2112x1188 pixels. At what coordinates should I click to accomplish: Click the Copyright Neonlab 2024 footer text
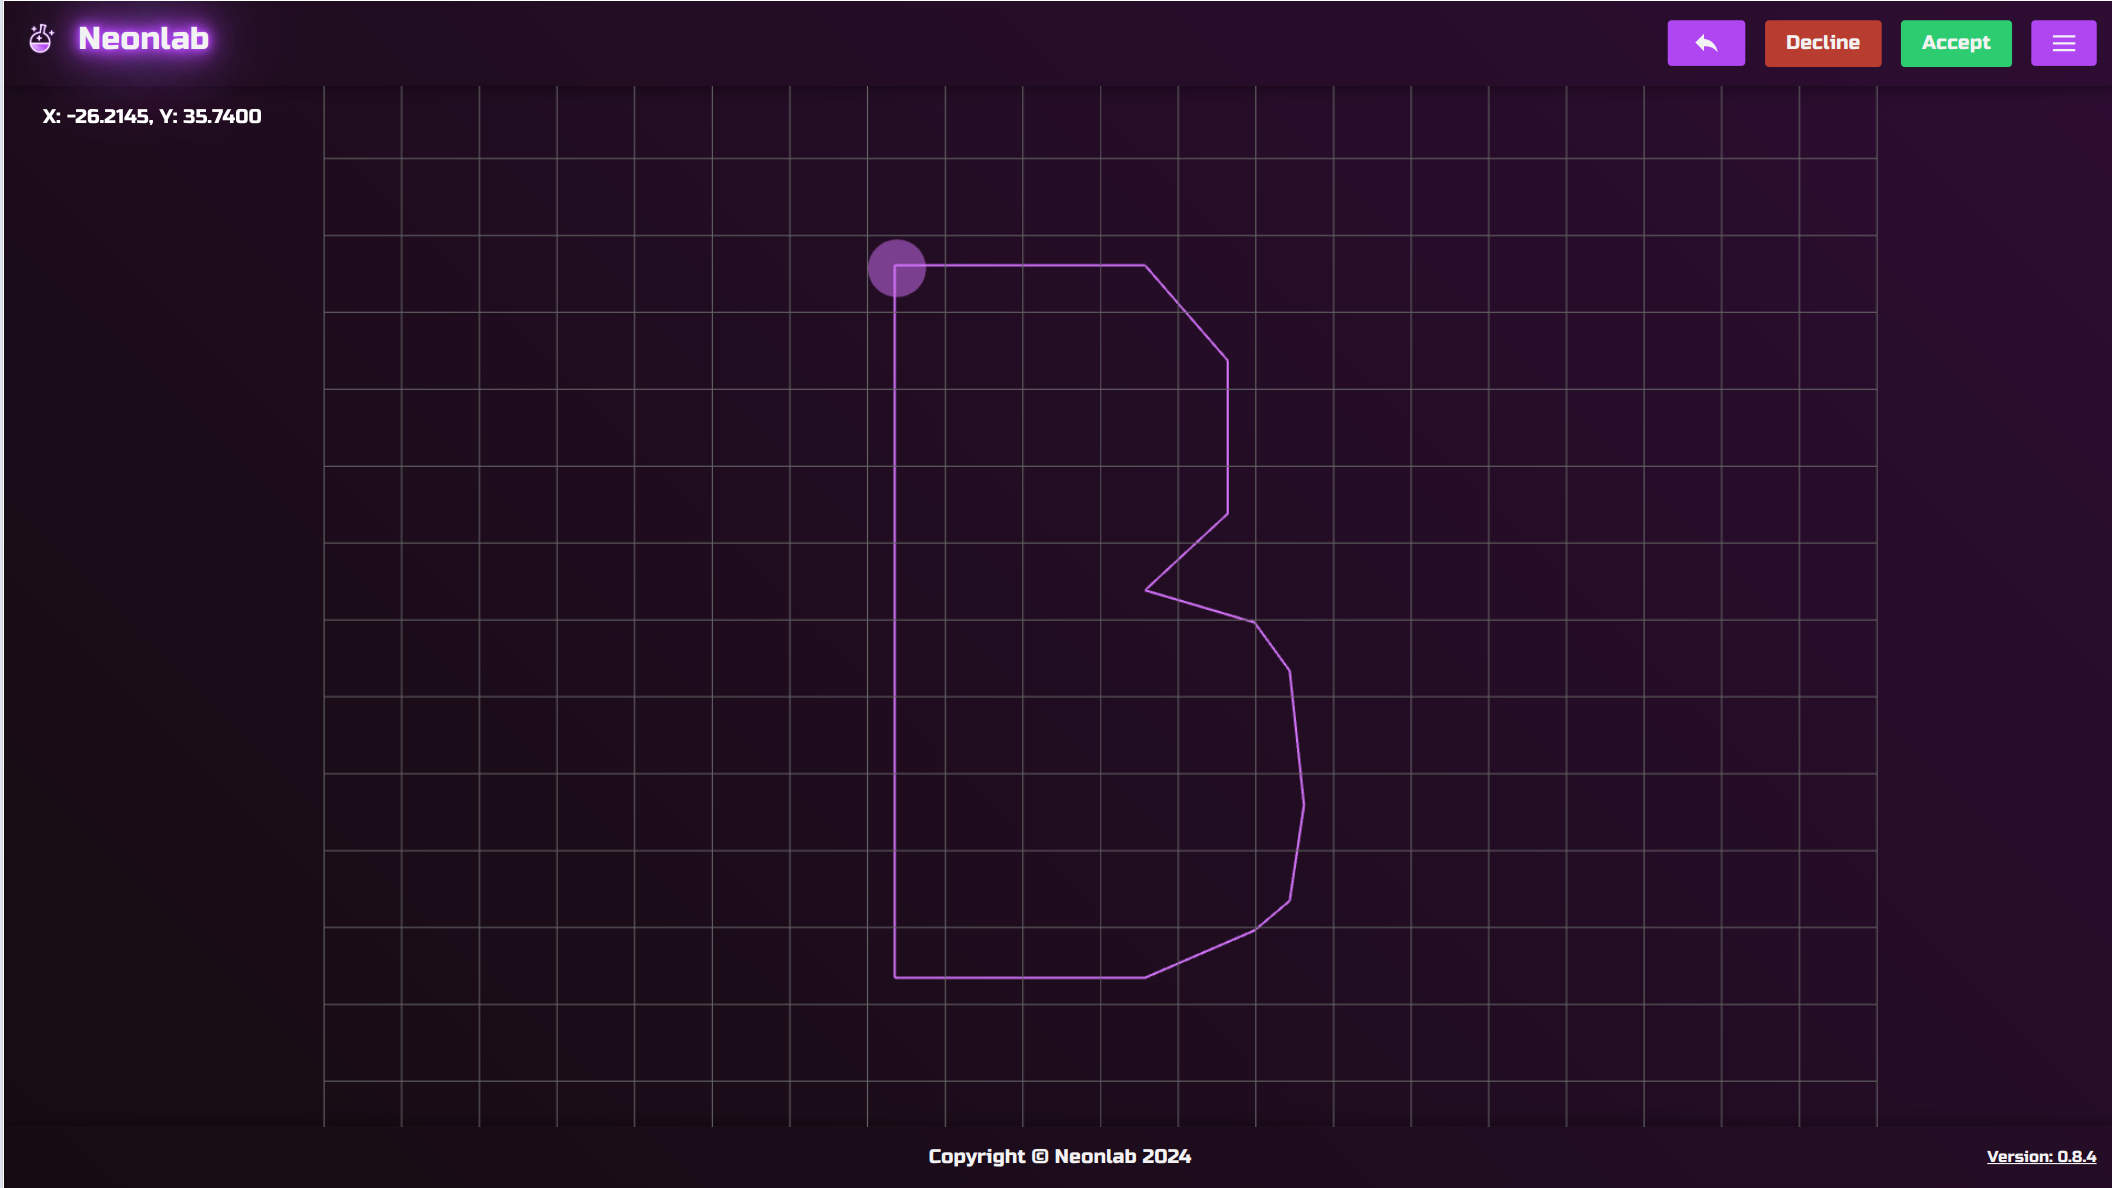(1059, 1156)
